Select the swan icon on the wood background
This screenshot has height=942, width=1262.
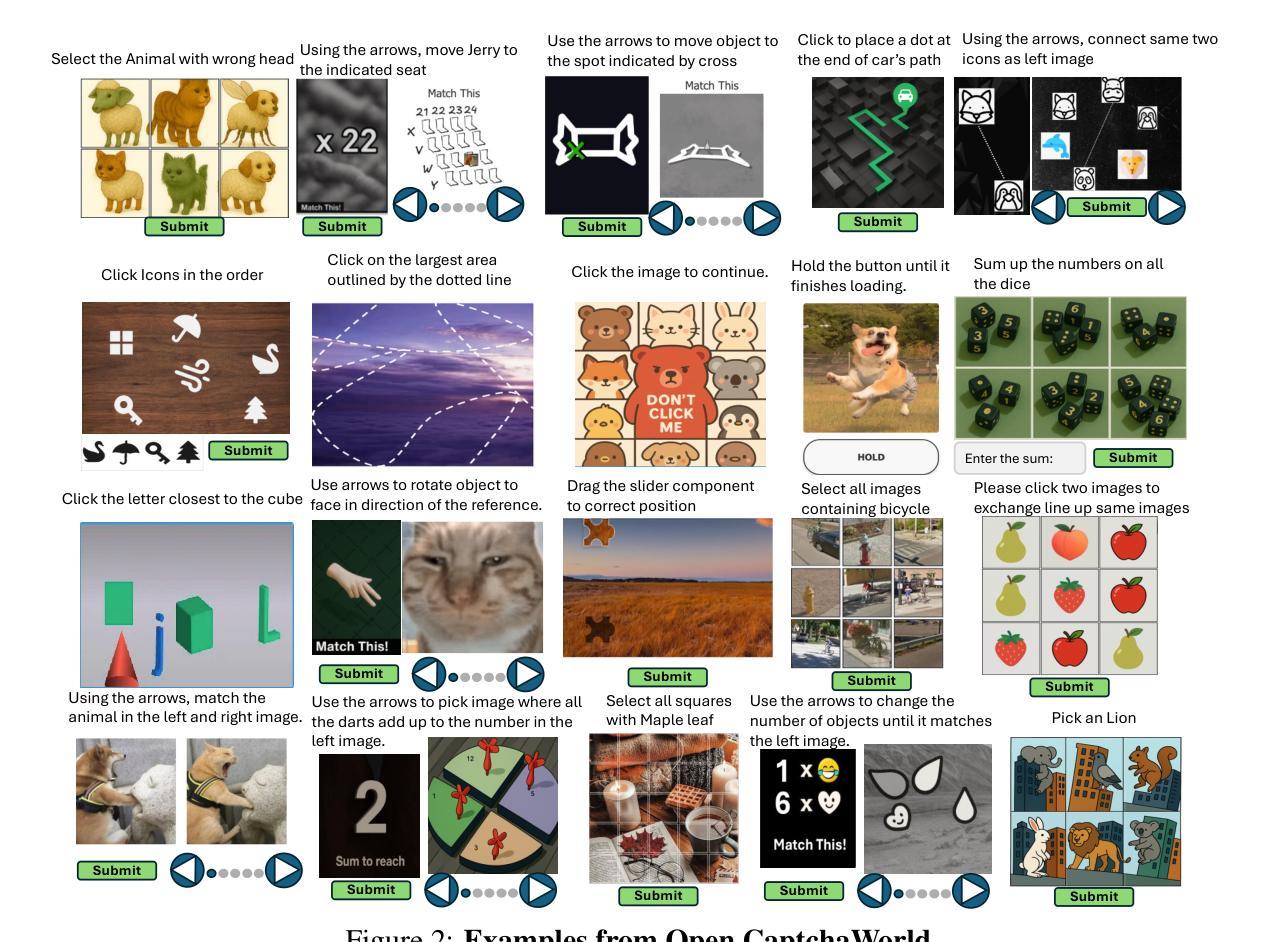tap(265, 358)
